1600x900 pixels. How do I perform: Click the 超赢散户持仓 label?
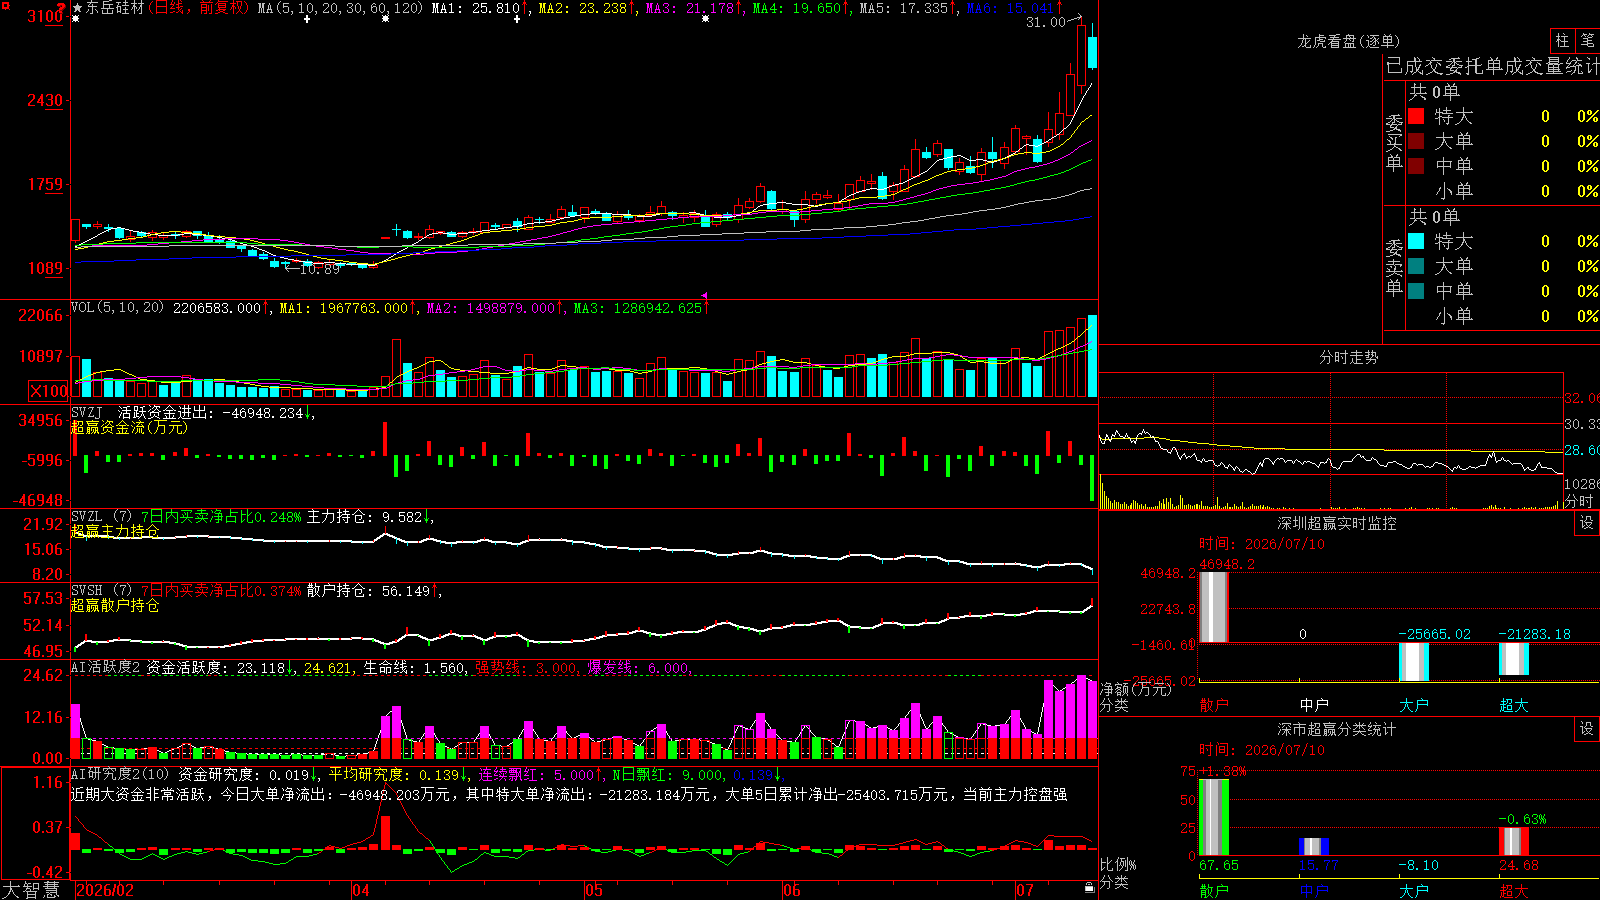(115, 605)
